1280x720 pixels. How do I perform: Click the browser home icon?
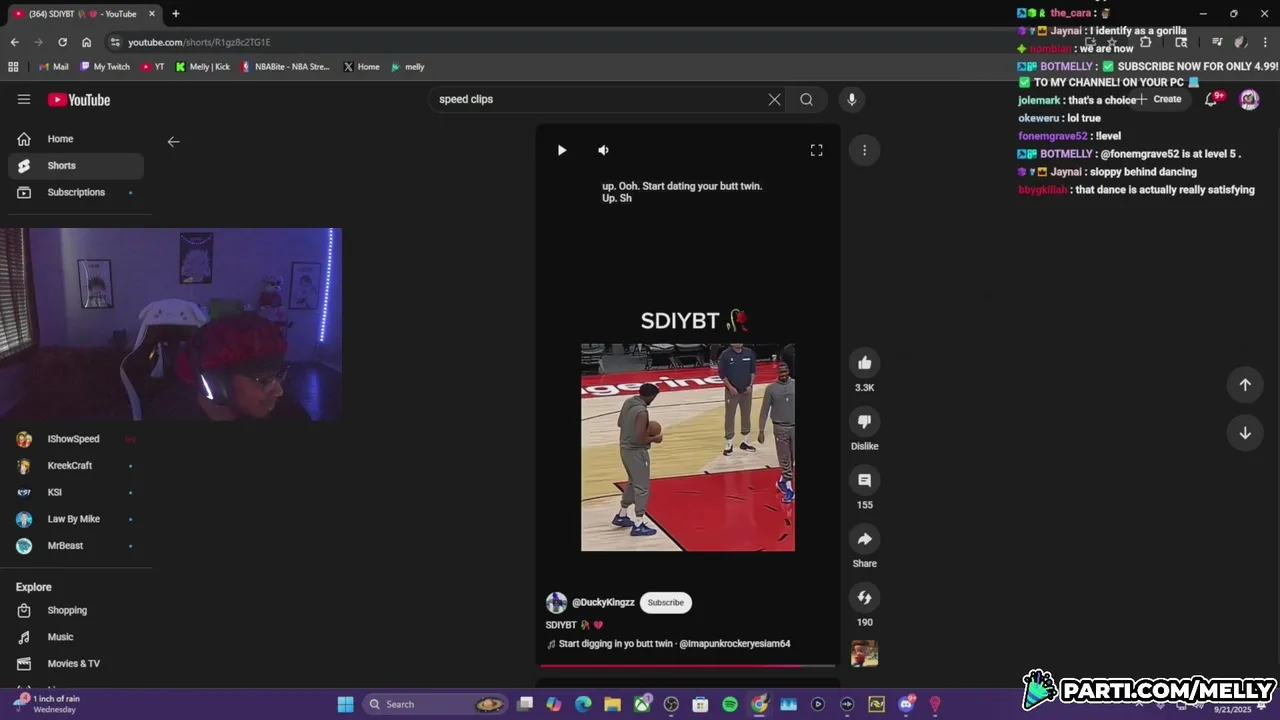pyautogui.click(x=86, y=42)
